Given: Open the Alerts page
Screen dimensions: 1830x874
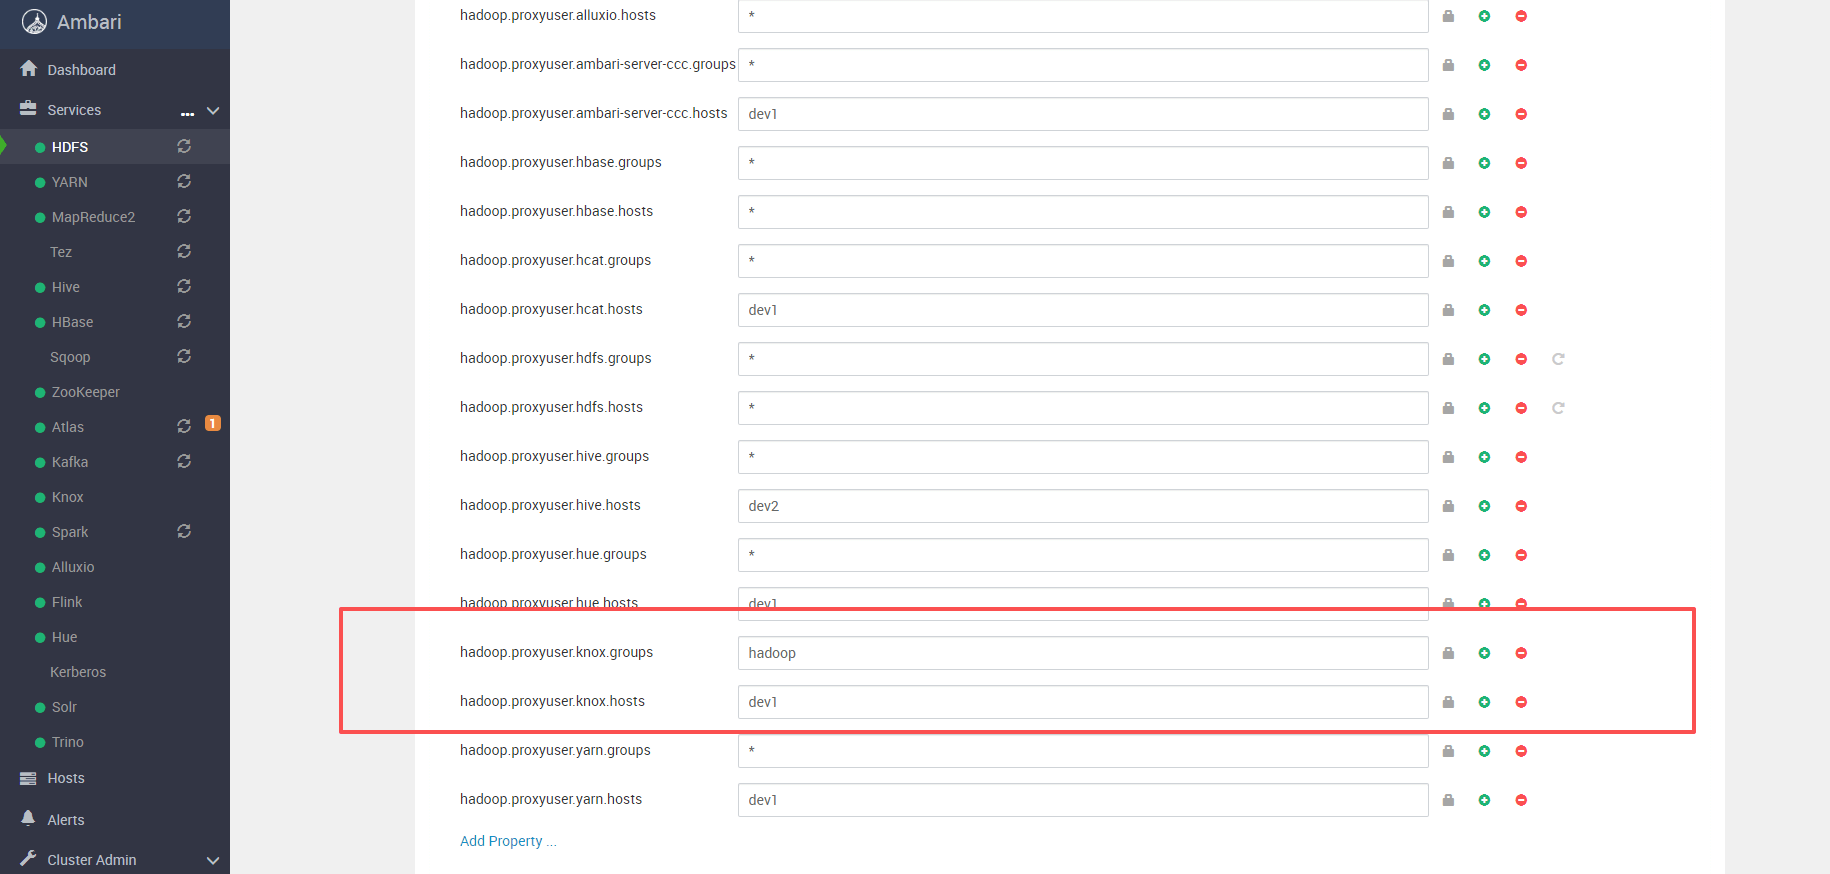Looking at the screenshot, I should (x=66, y=820).
